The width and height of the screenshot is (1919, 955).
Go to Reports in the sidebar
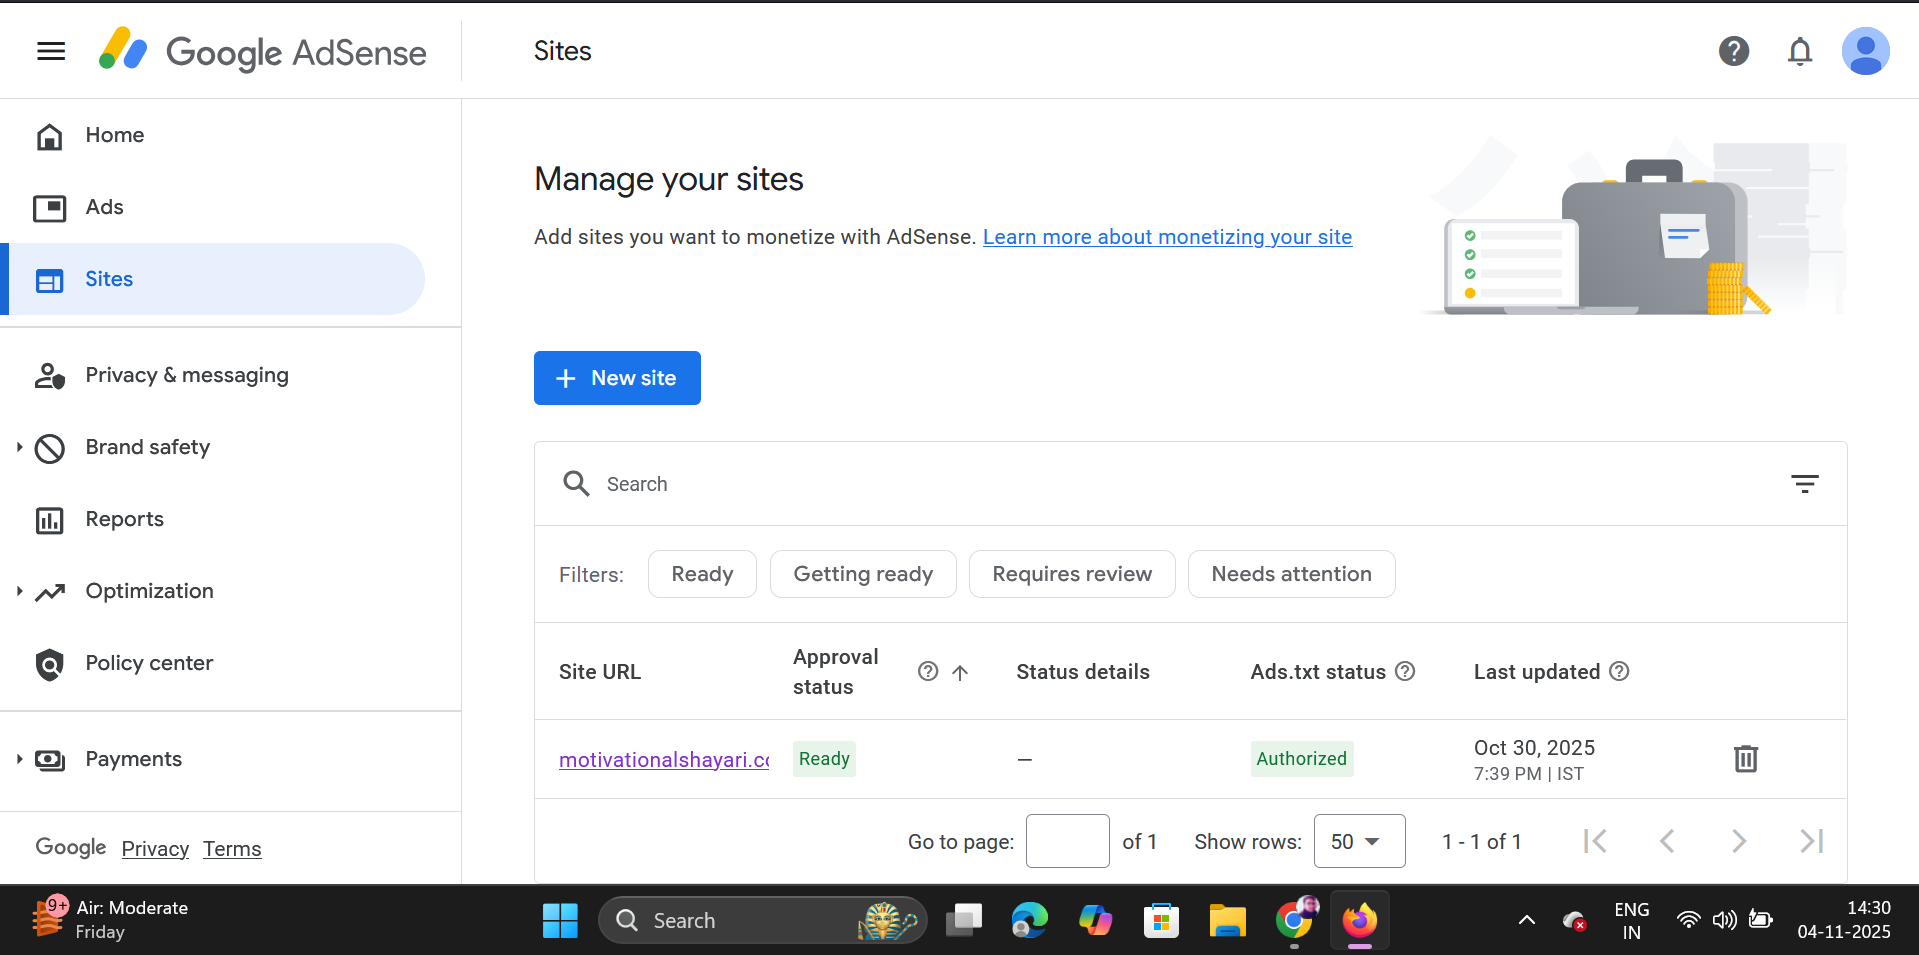pyautogui.click(x=124, y=519)
